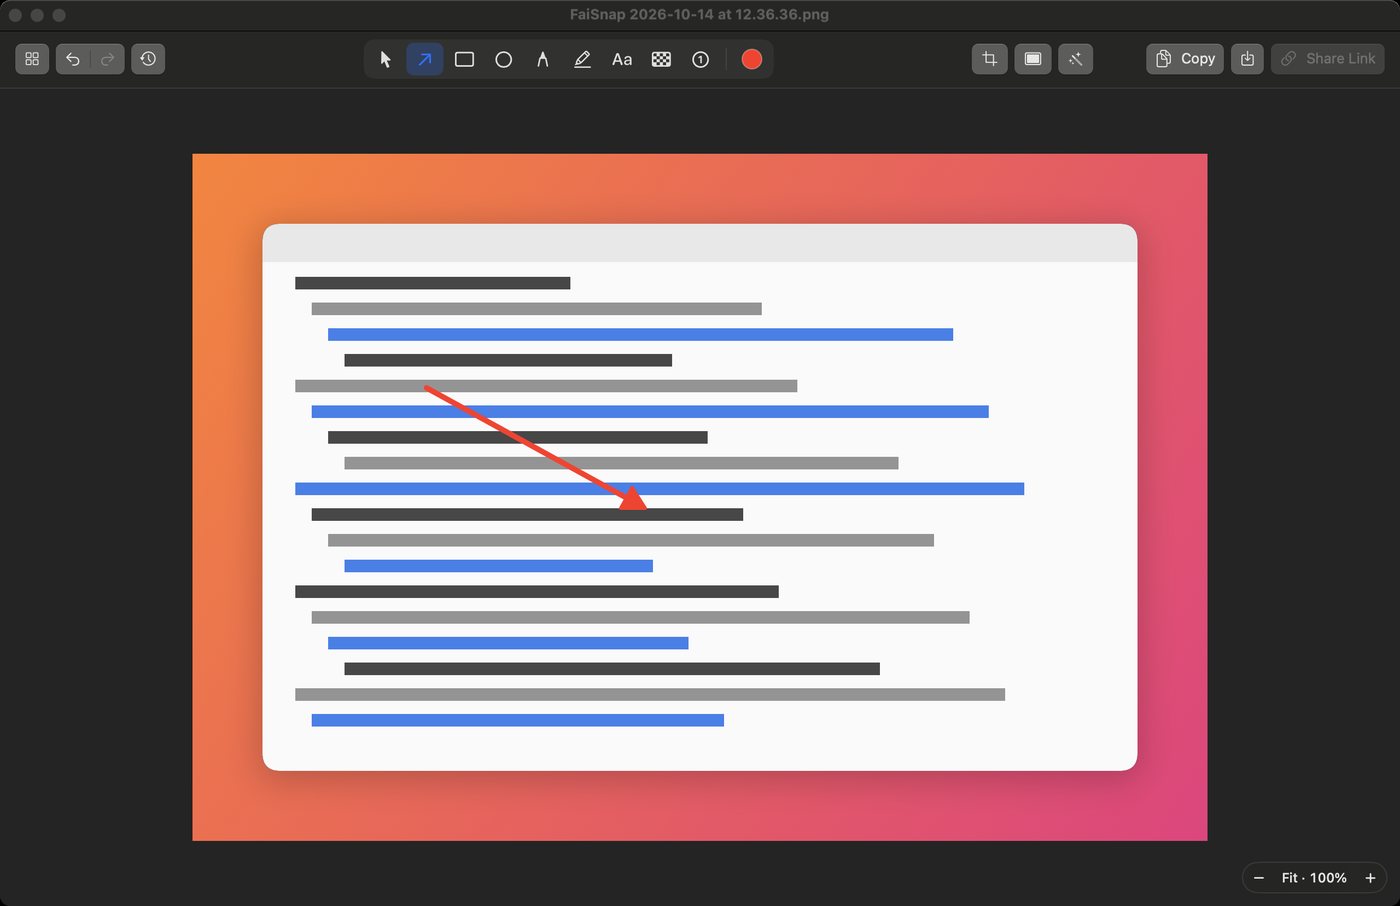The height and width of the screenshot is (906, 1400).
Task: Click the screenshot canvas image
Action: (x=700, y=497)
